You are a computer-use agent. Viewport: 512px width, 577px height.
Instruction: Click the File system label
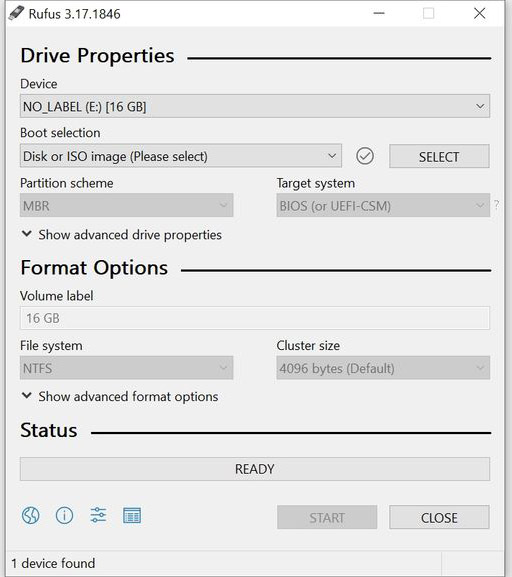pos(51,346)
